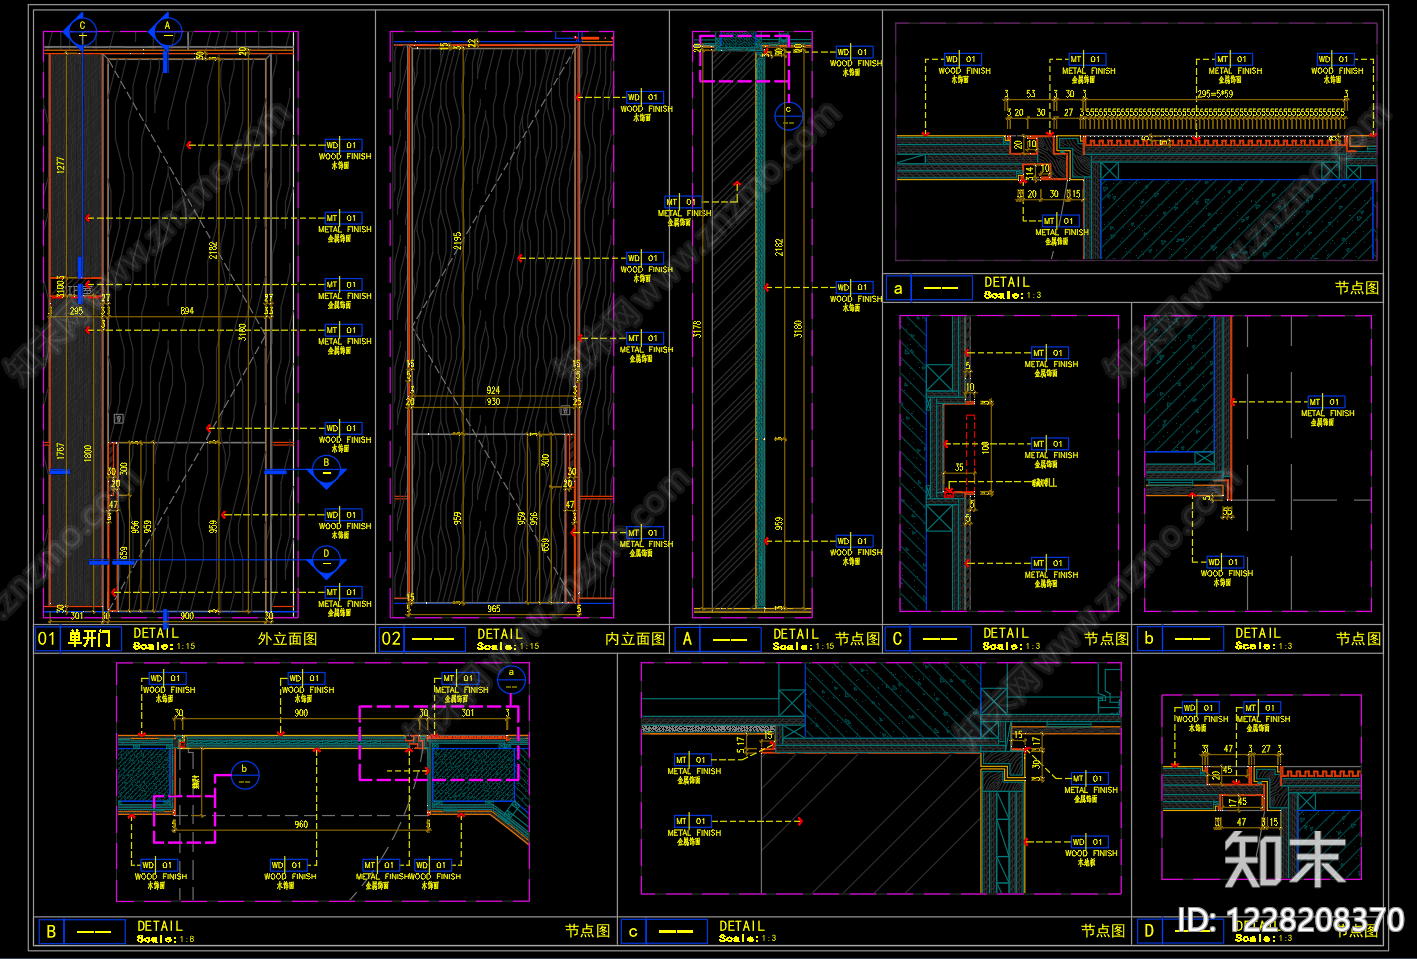The width and height of the screenshot is (1417, 959).
Task: Select section marker A above the door elevation
Action: pos(167,31)
